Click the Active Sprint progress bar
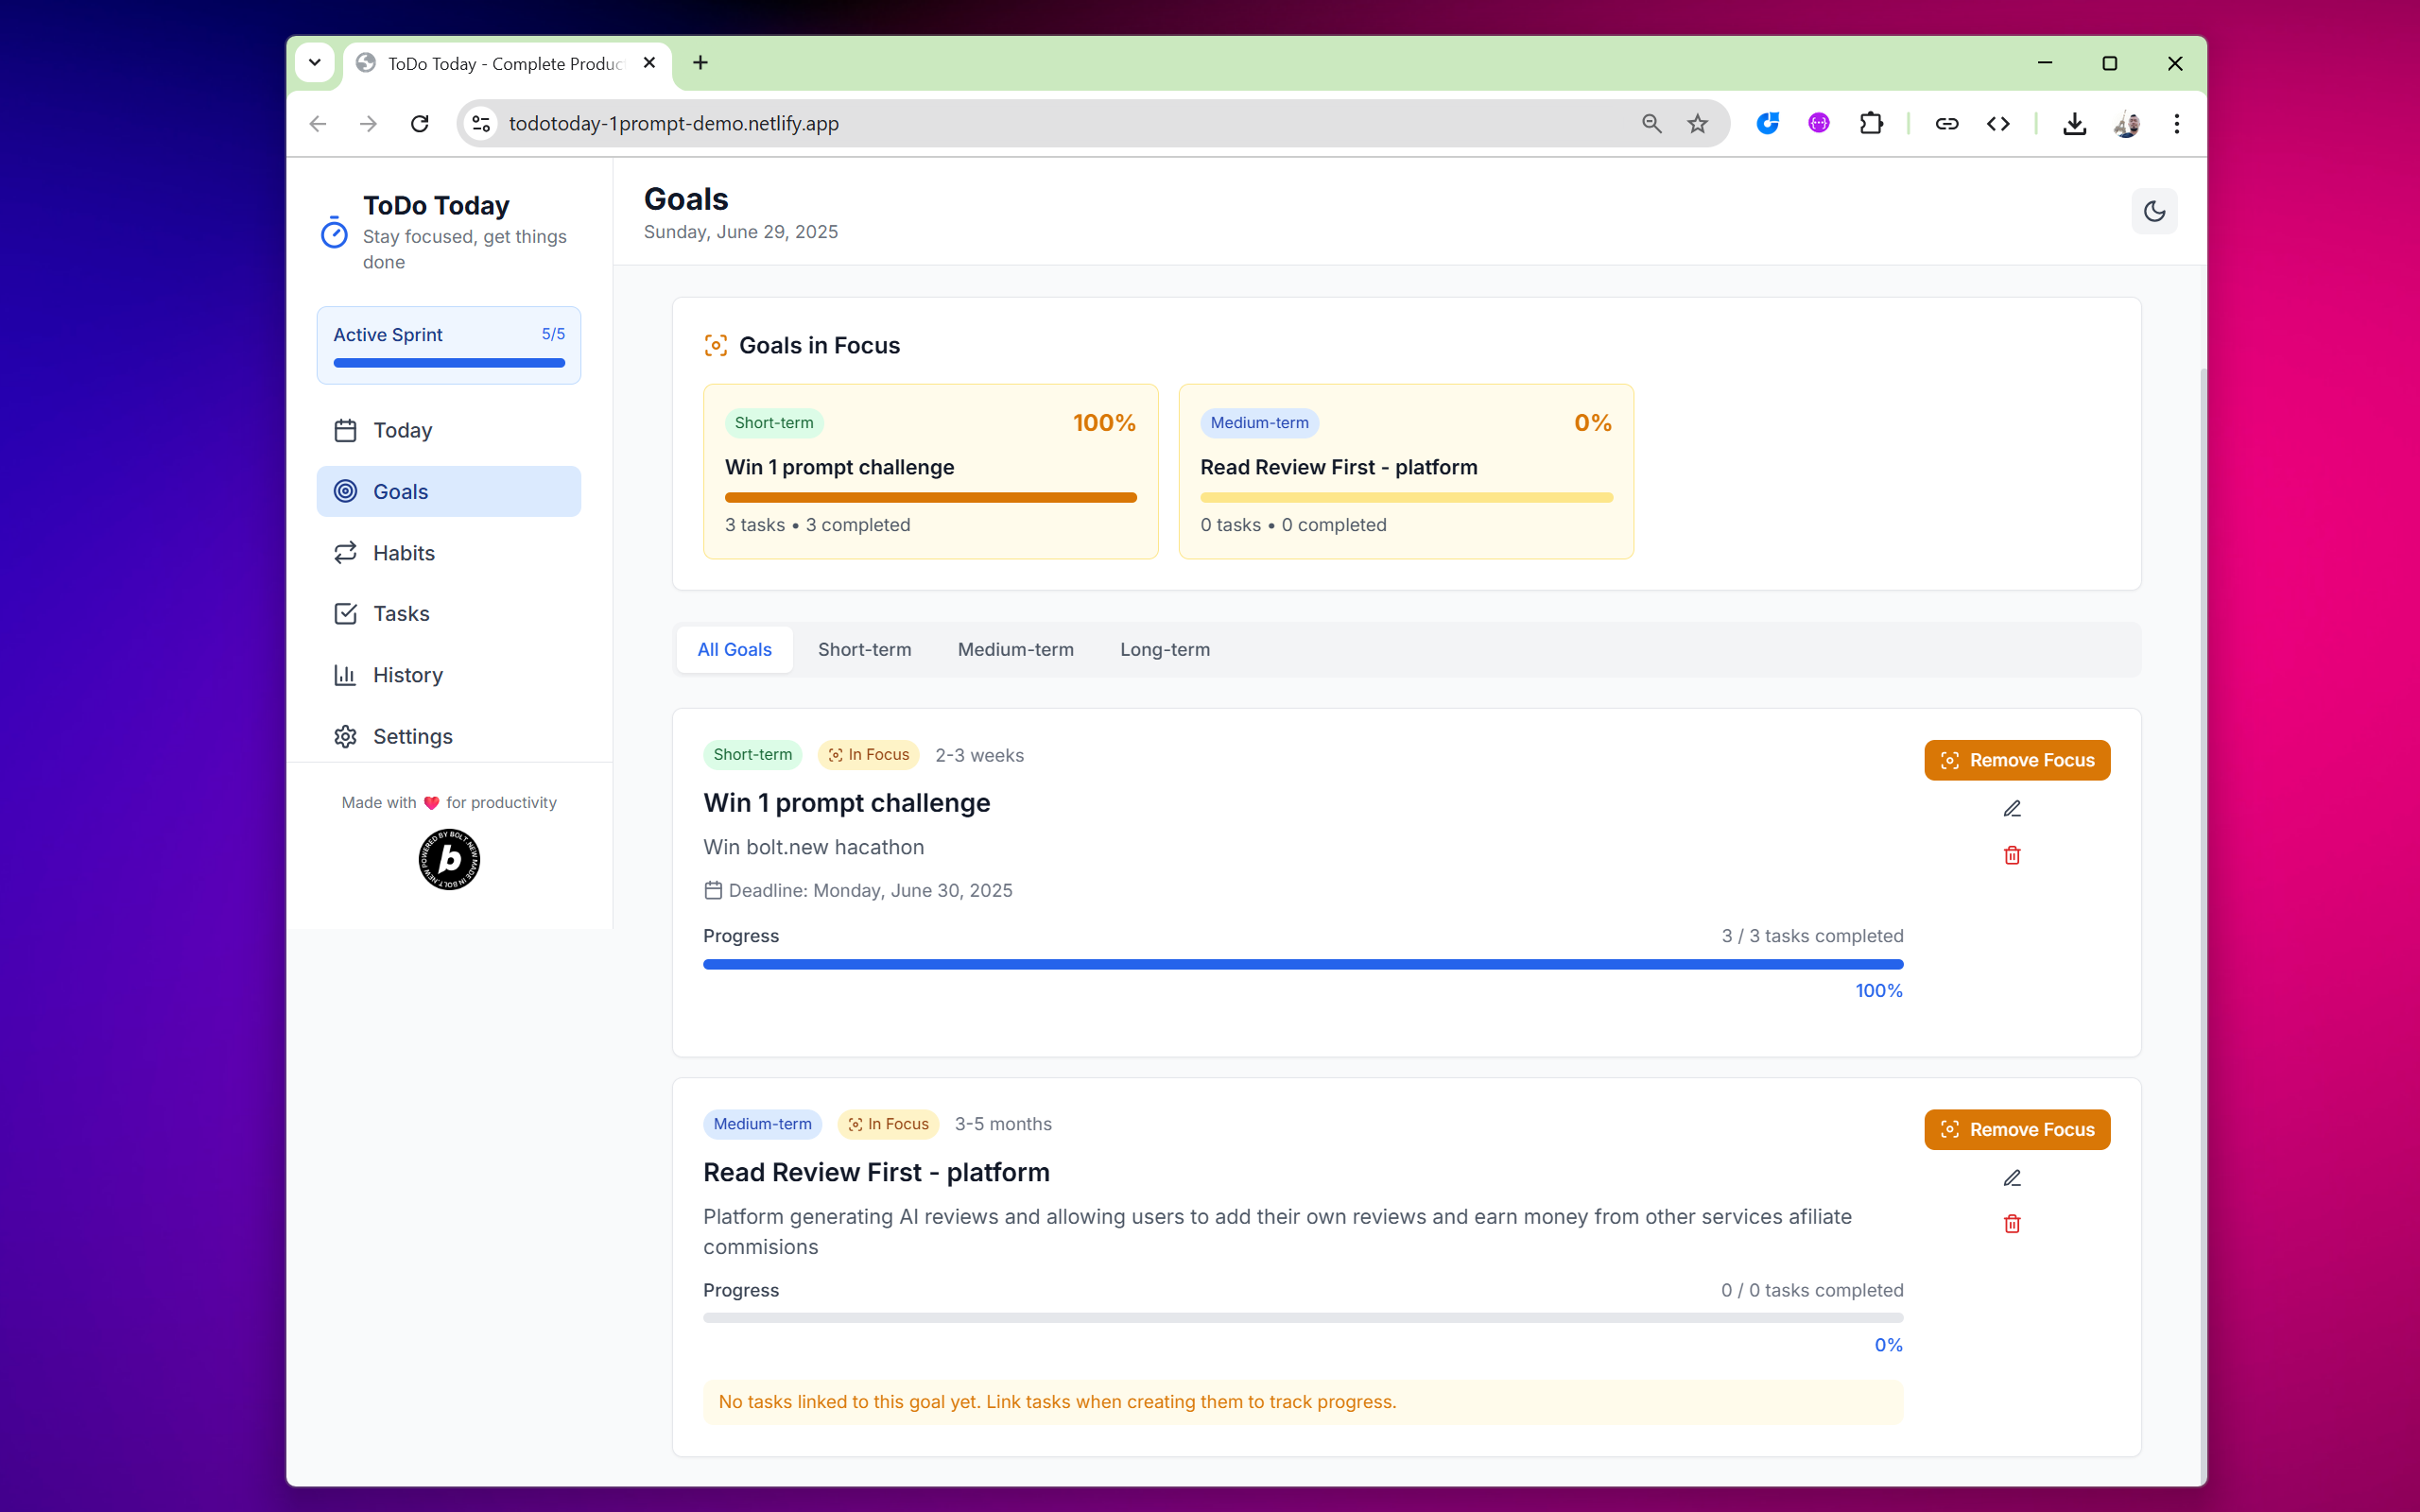The width and height of the screenshot is (2420, 1512). [x=448, y=363]
